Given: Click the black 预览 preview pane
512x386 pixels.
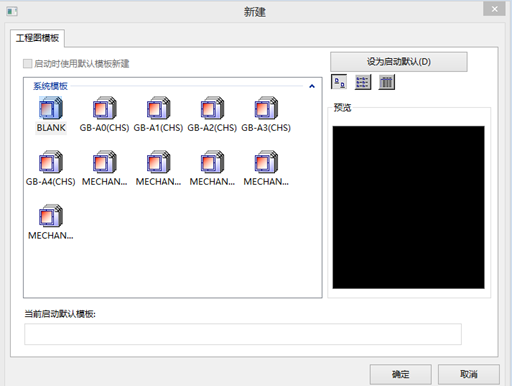Looking at the screenshot, I should coord(408,207).
